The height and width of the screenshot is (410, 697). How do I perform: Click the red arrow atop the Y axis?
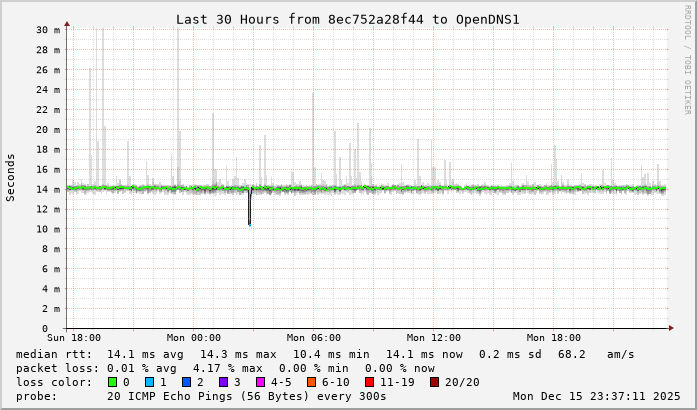[67, 22]
